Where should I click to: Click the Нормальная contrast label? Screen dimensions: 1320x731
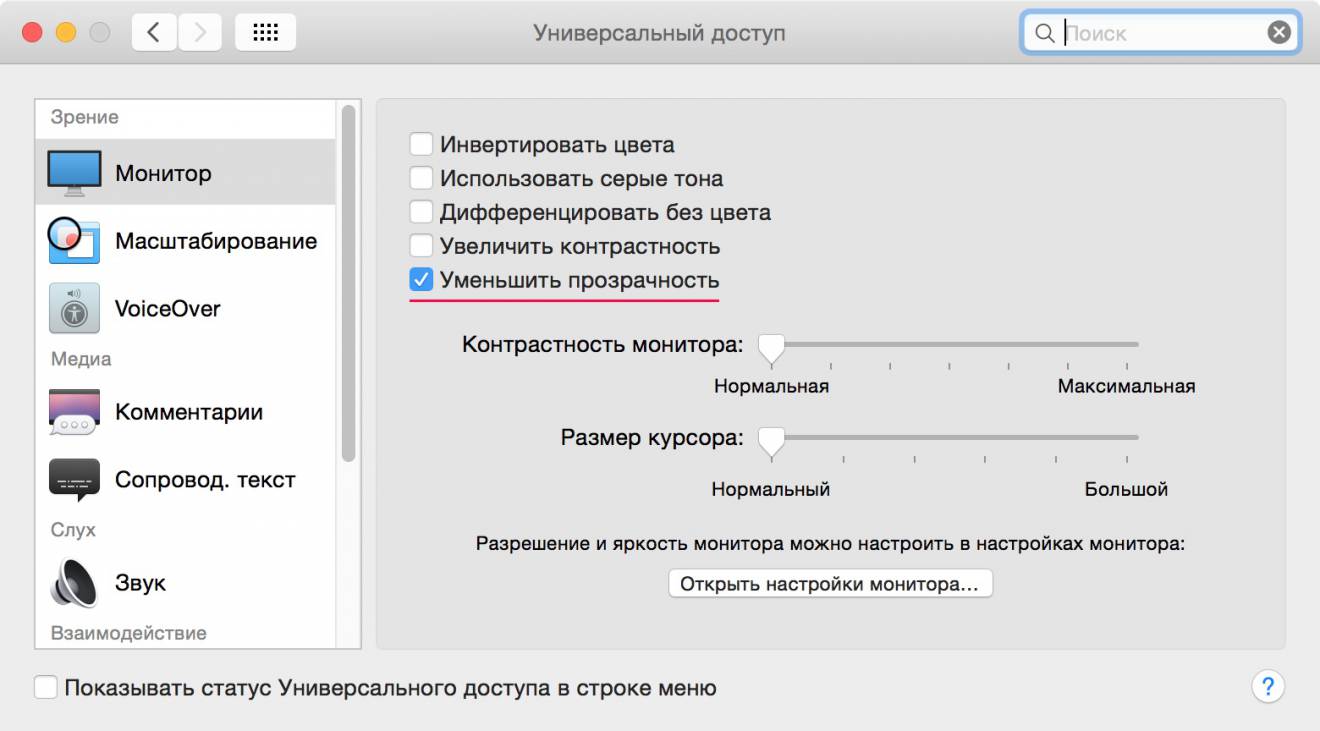tap(771, 386)
